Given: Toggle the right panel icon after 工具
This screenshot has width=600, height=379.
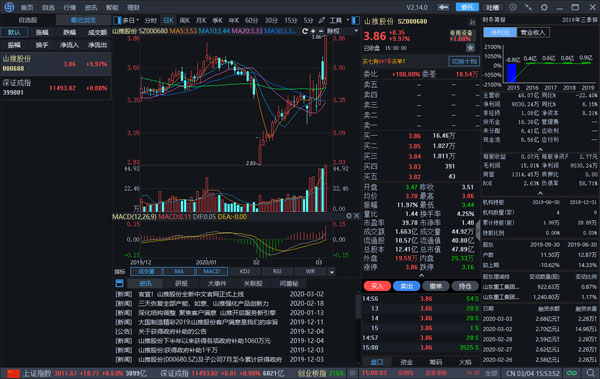Looking at the screenshot, I should click(x=355, y=20).
